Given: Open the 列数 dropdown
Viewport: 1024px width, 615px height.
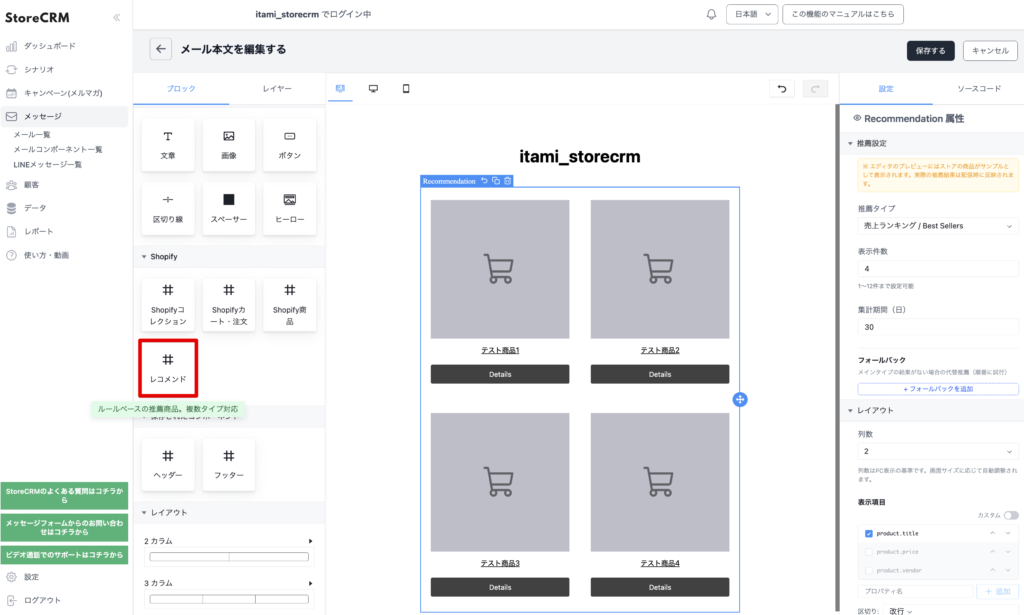Looking at the screenshot, I should [x=937, y=451].
